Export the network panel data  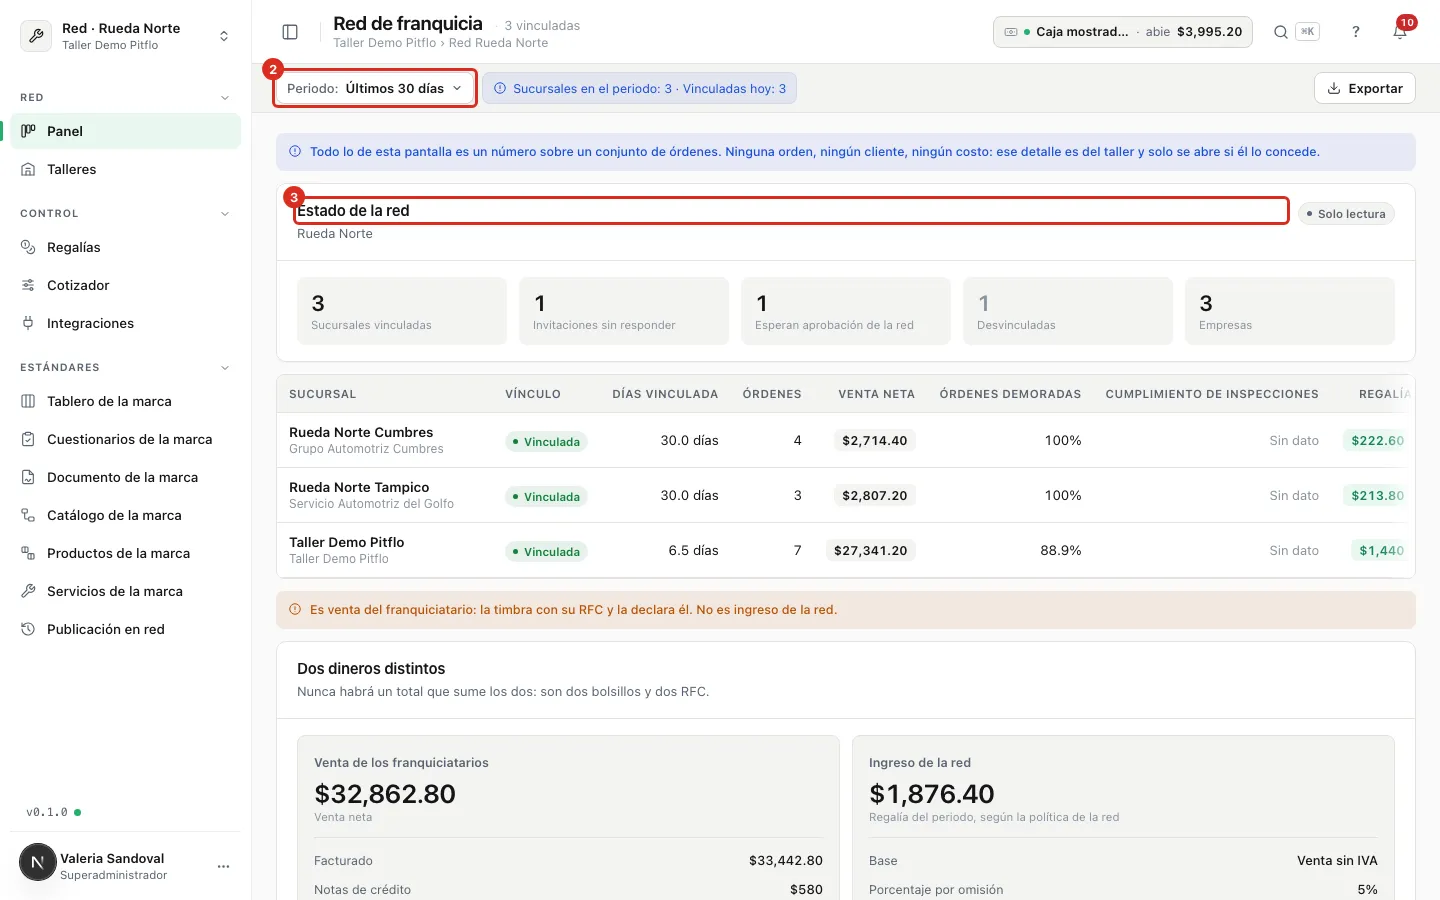click(1365, 88)
